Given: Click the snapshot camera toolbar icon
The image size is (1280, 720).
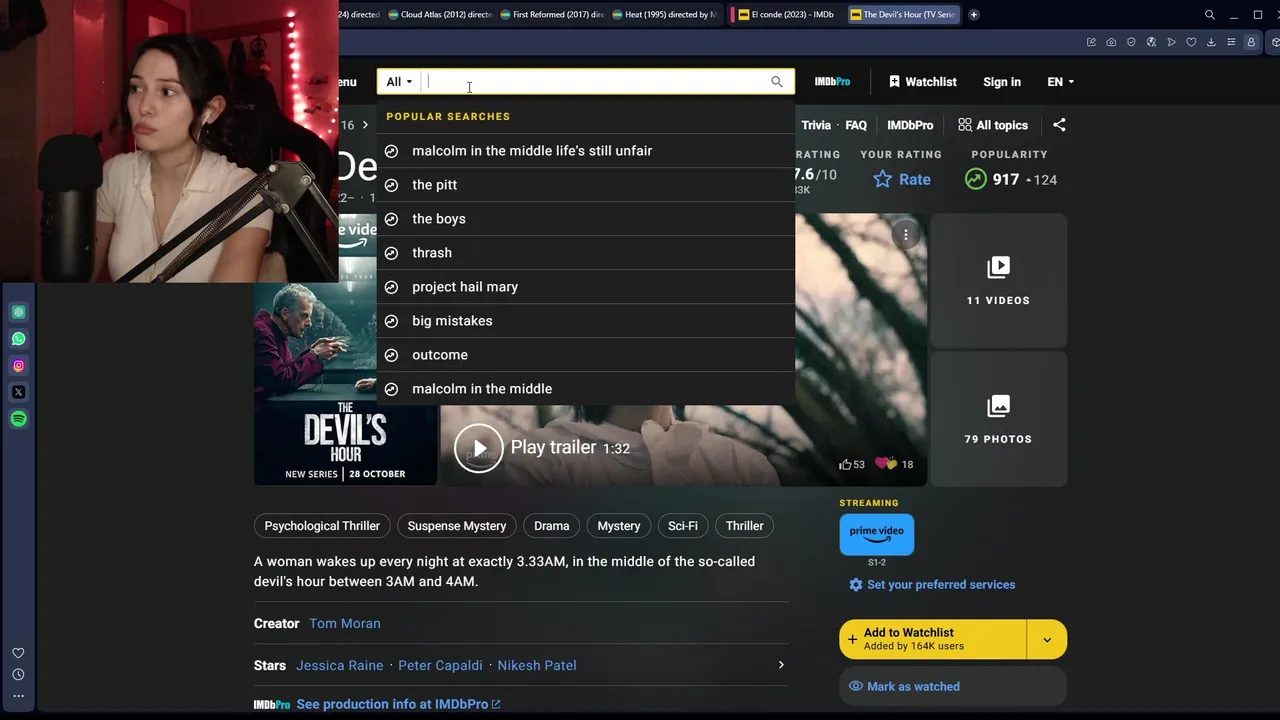Looking at the screenshot, I should tap(1111, 42).
